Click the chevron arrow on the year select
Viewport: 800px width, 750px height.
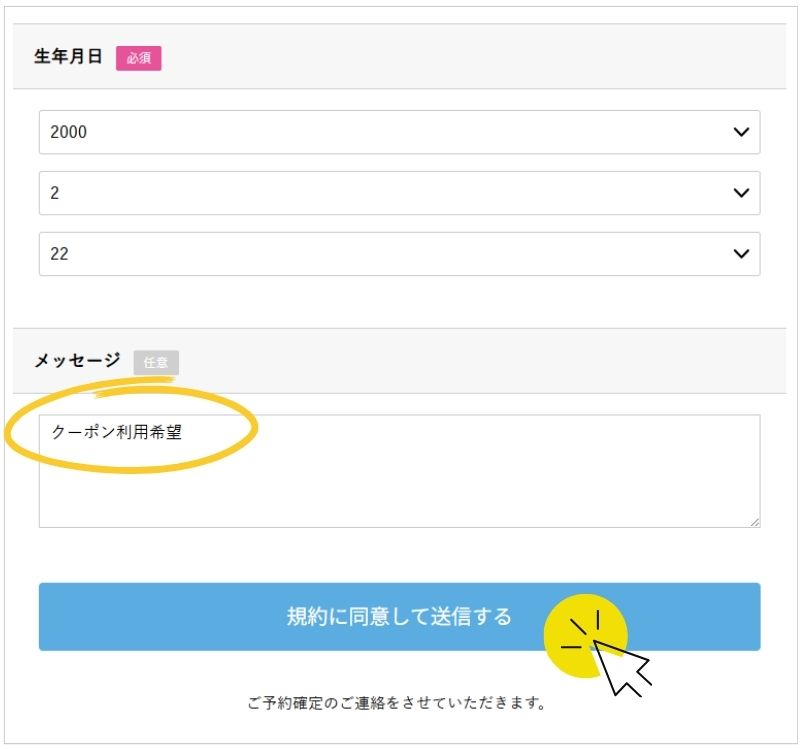(741, 132)
